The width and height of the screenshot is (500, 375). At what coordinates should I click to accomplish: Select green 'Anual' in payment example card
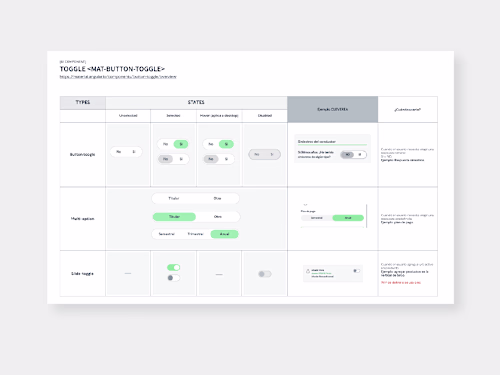pyautogui.click(x=348, y=218)
